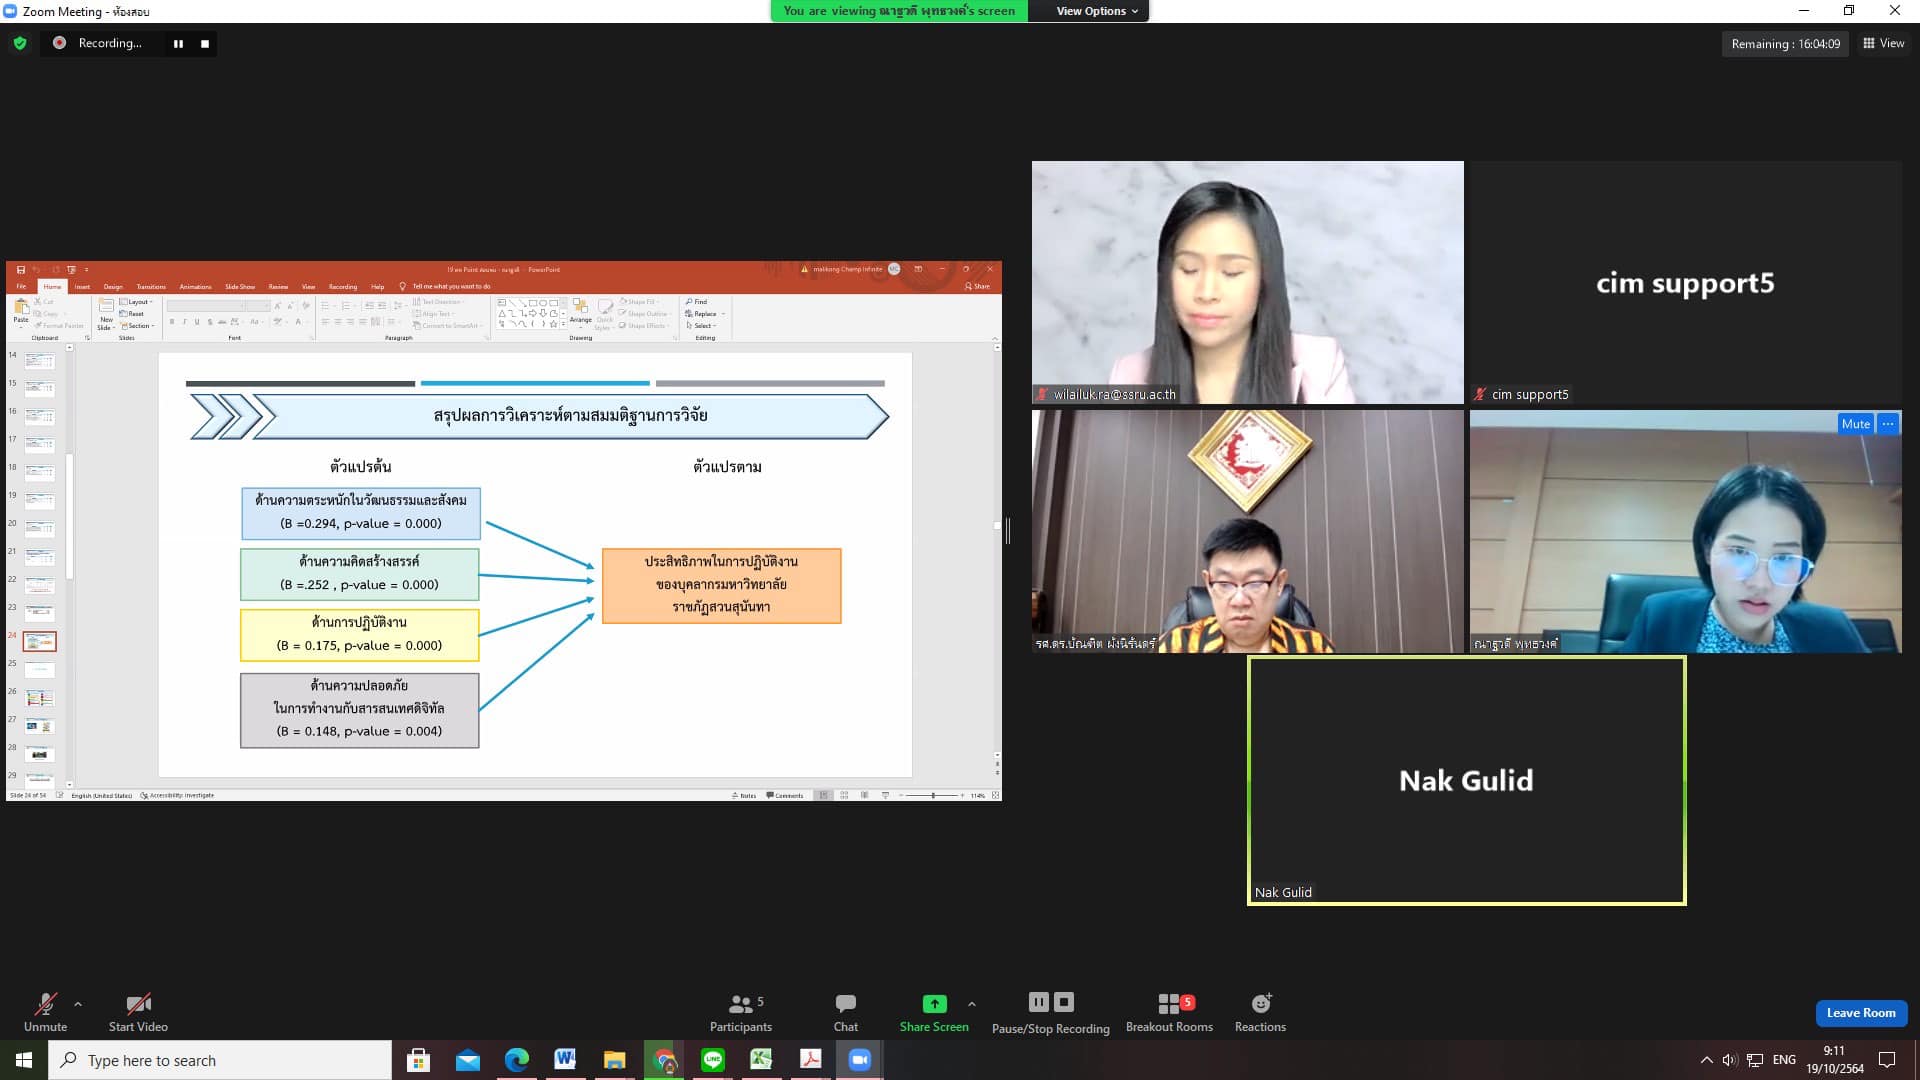Expand the audio options arrow beside Unmute
The height and width of the screenshot is (1080, 1920).
[78, 1004]
